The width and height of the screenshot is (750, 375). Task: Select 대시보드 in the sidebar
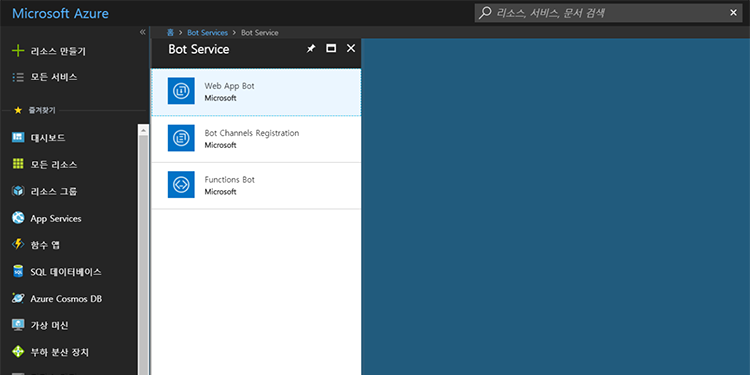click(x=48, y=138)
